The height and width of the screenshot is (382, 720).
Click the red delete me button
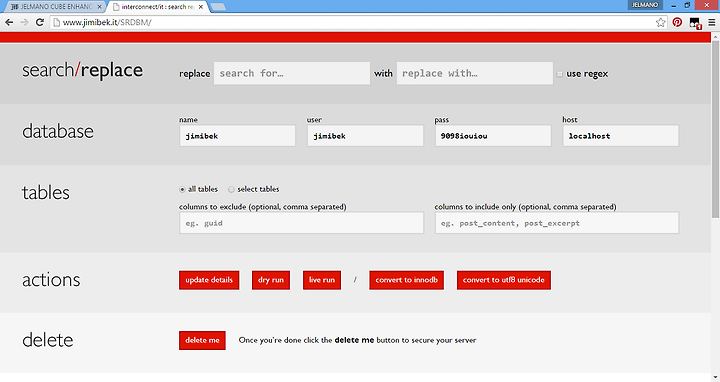pos(202,340)
